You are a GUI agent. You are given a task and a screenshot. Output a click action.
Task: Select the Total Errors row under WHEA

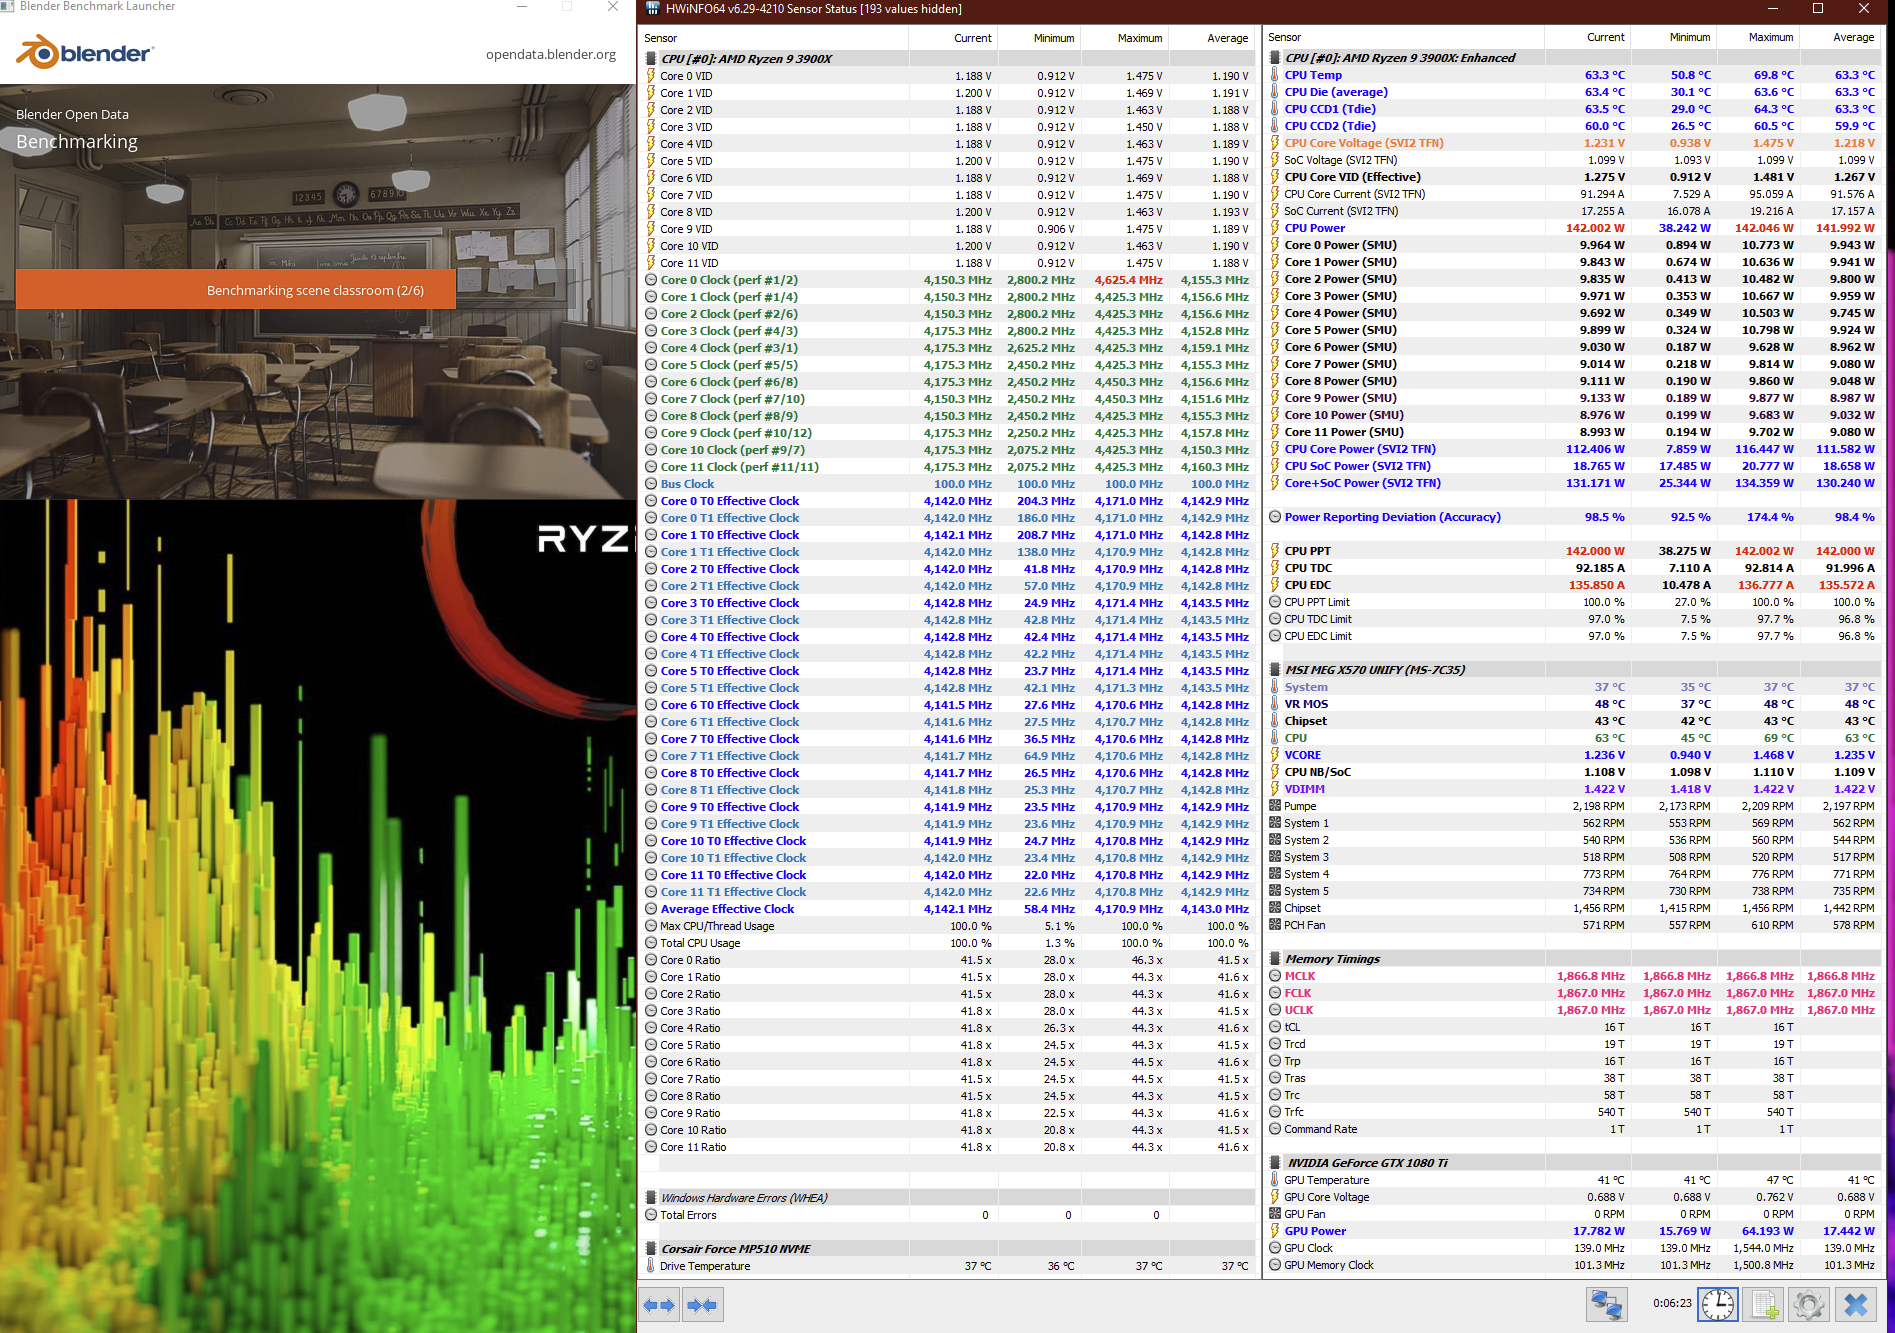pos(948,1215)
